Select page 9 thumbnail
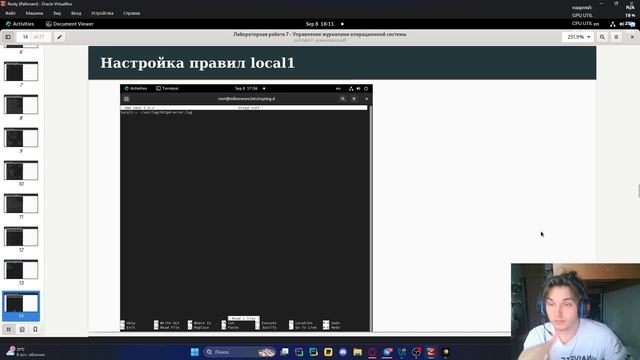Screen dimensions: 640x360 click(21, 138)
